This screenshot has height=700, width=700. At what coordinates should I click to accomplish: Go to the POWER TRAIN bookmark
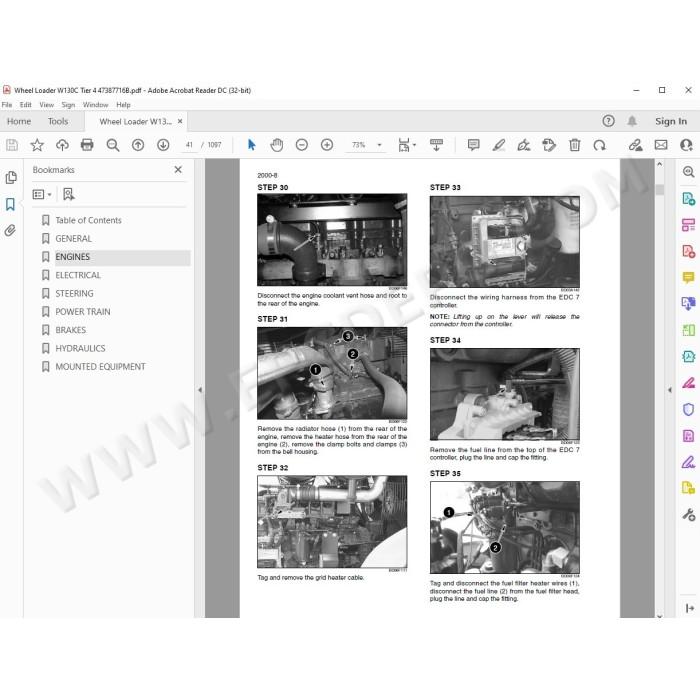83,312
